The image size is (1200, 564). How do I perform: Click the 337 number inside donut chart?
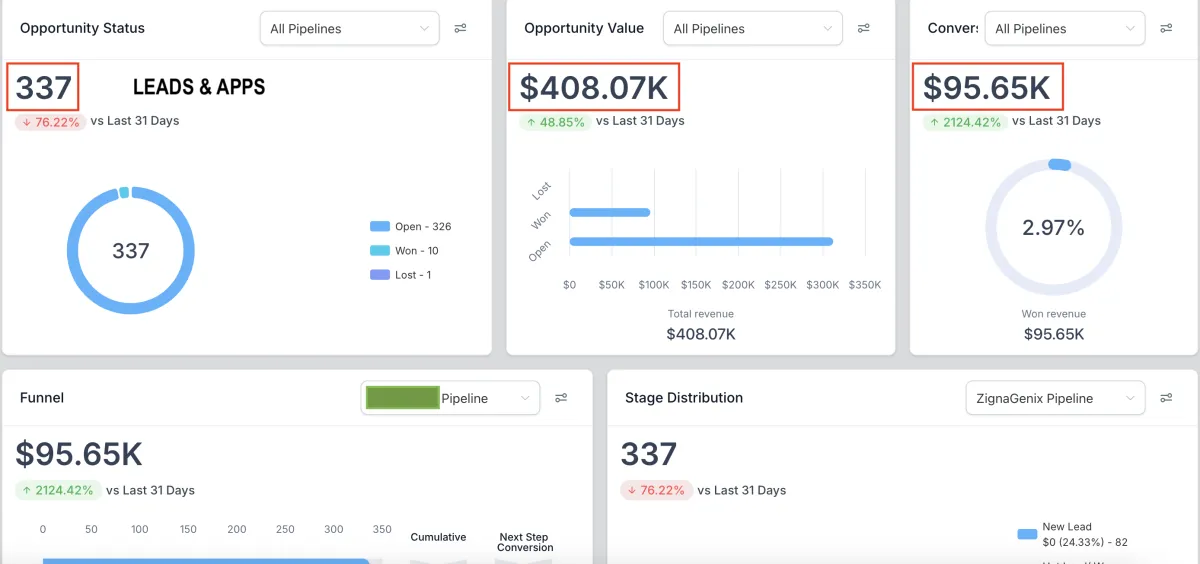pyautogui.click(x=131, y=251)
